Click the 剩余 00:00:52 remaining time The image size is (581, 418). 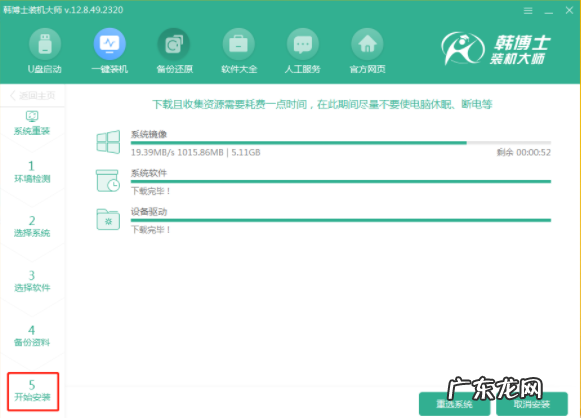(x=524, y=152)
